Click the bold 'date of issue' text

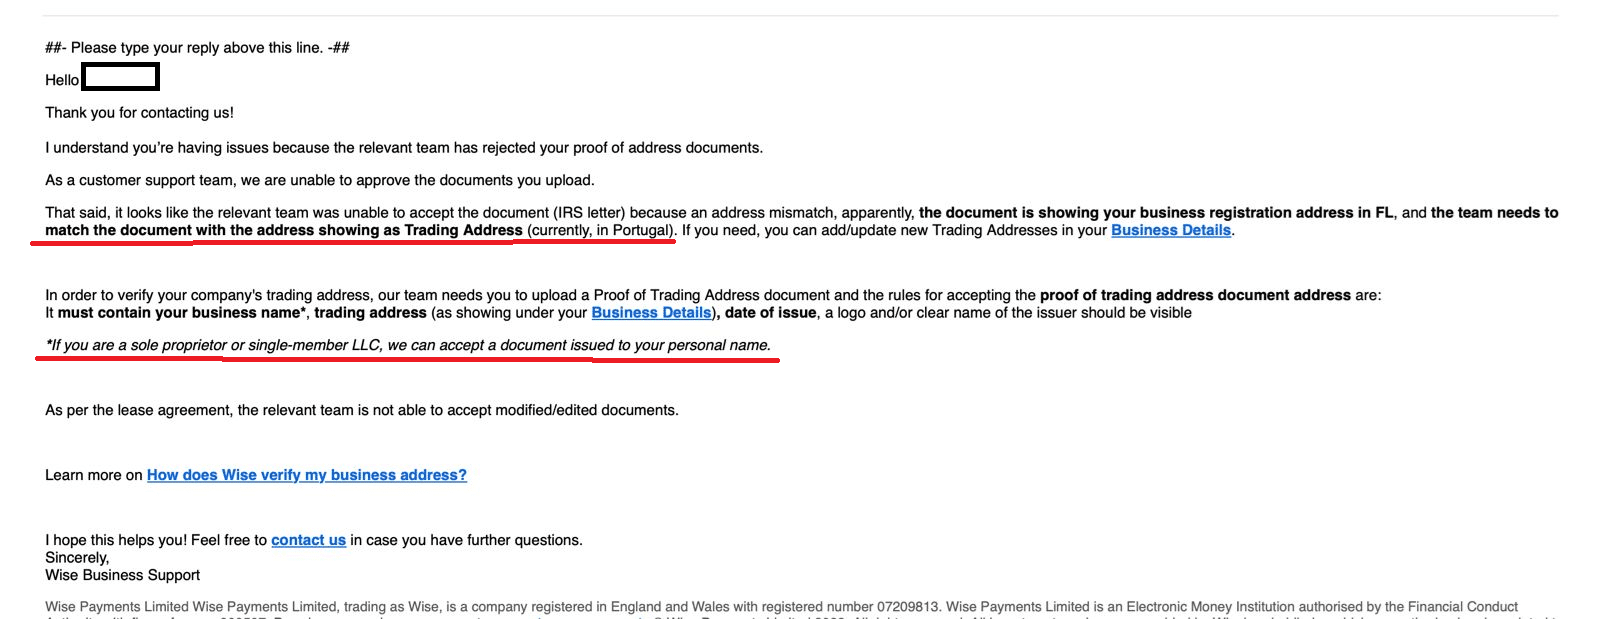pyautogui.click(x=770, y=313)
